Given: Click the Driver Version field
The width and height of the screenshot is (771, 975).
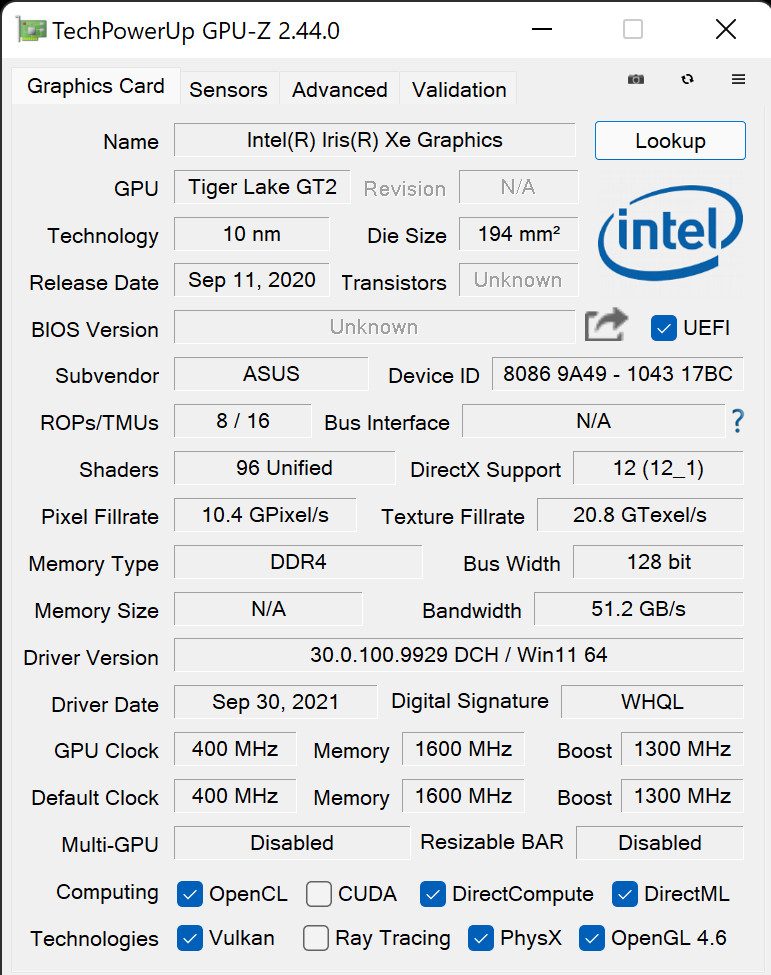Looking at the screenshot, I should click(458, 655).
